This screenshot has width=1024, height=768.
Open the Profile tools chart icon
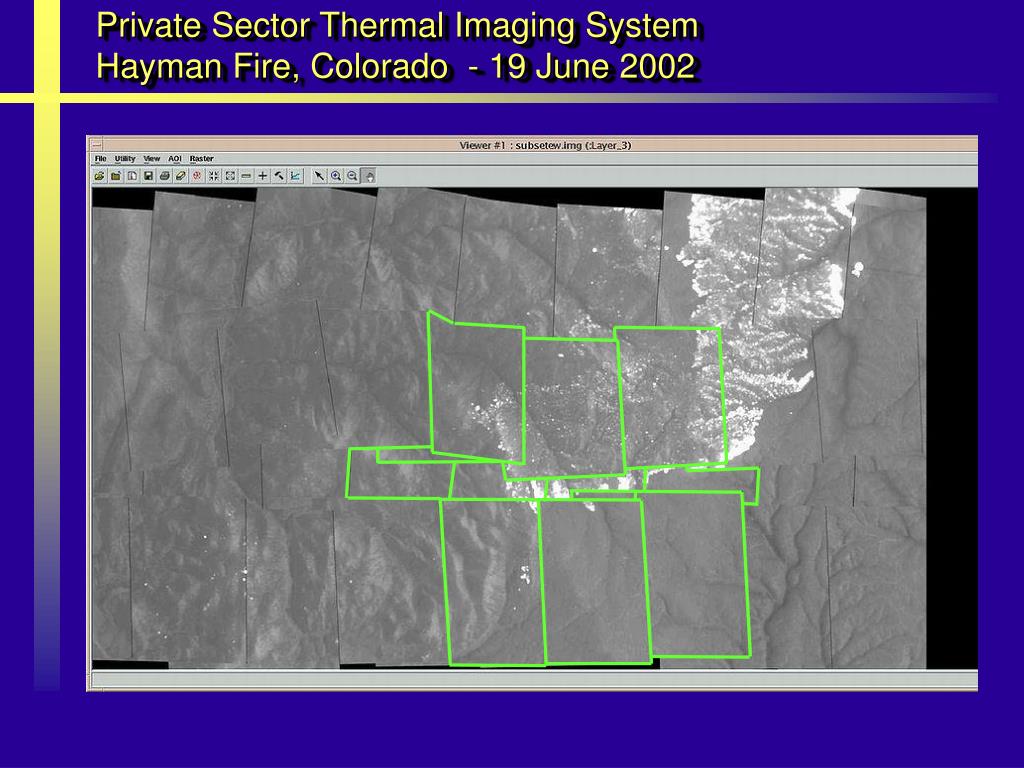coord(295,176)
